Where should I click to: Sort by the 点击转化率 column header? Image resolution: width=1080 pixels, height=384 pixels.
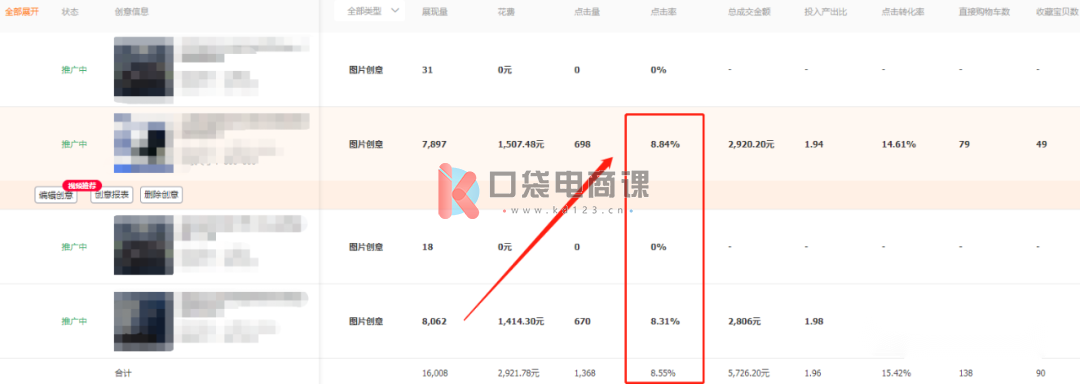(903, 12)
